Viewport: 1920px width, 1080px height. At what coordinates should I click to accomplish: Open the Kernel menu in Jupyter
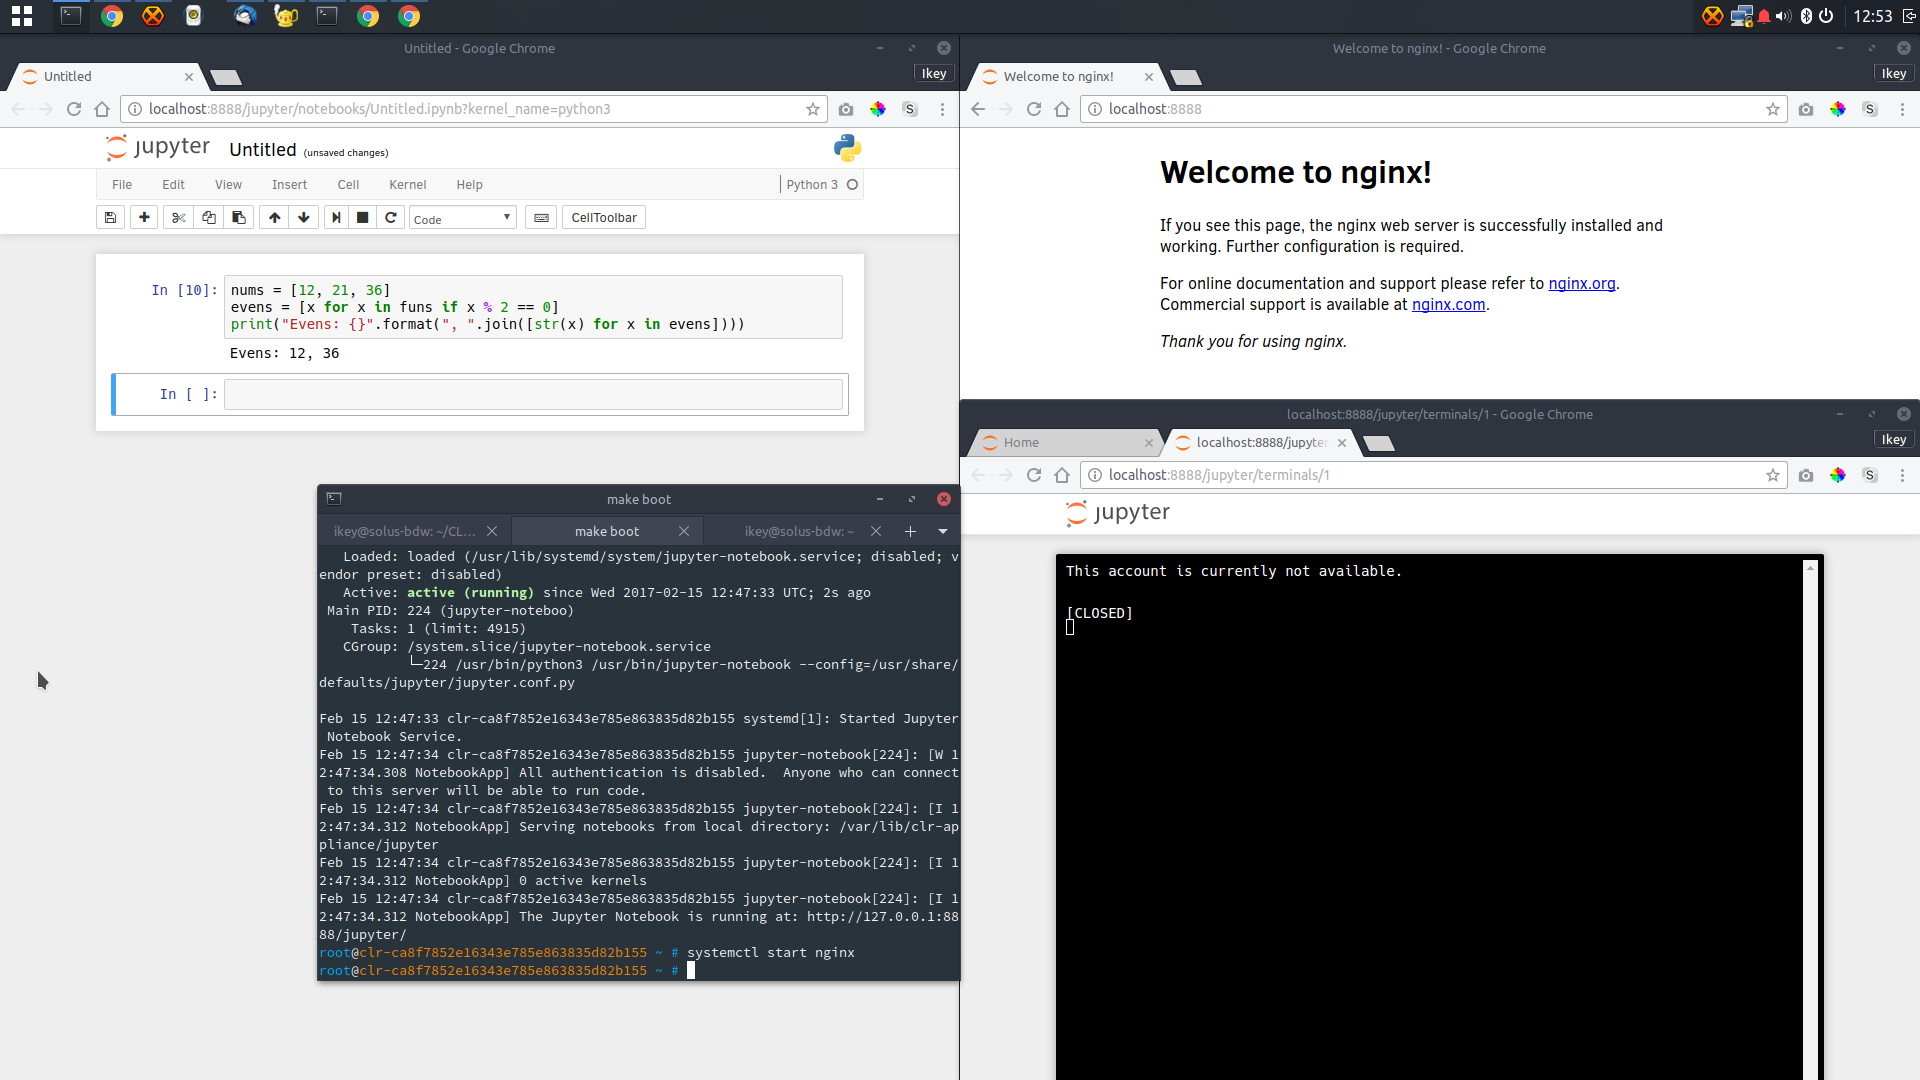408,185
